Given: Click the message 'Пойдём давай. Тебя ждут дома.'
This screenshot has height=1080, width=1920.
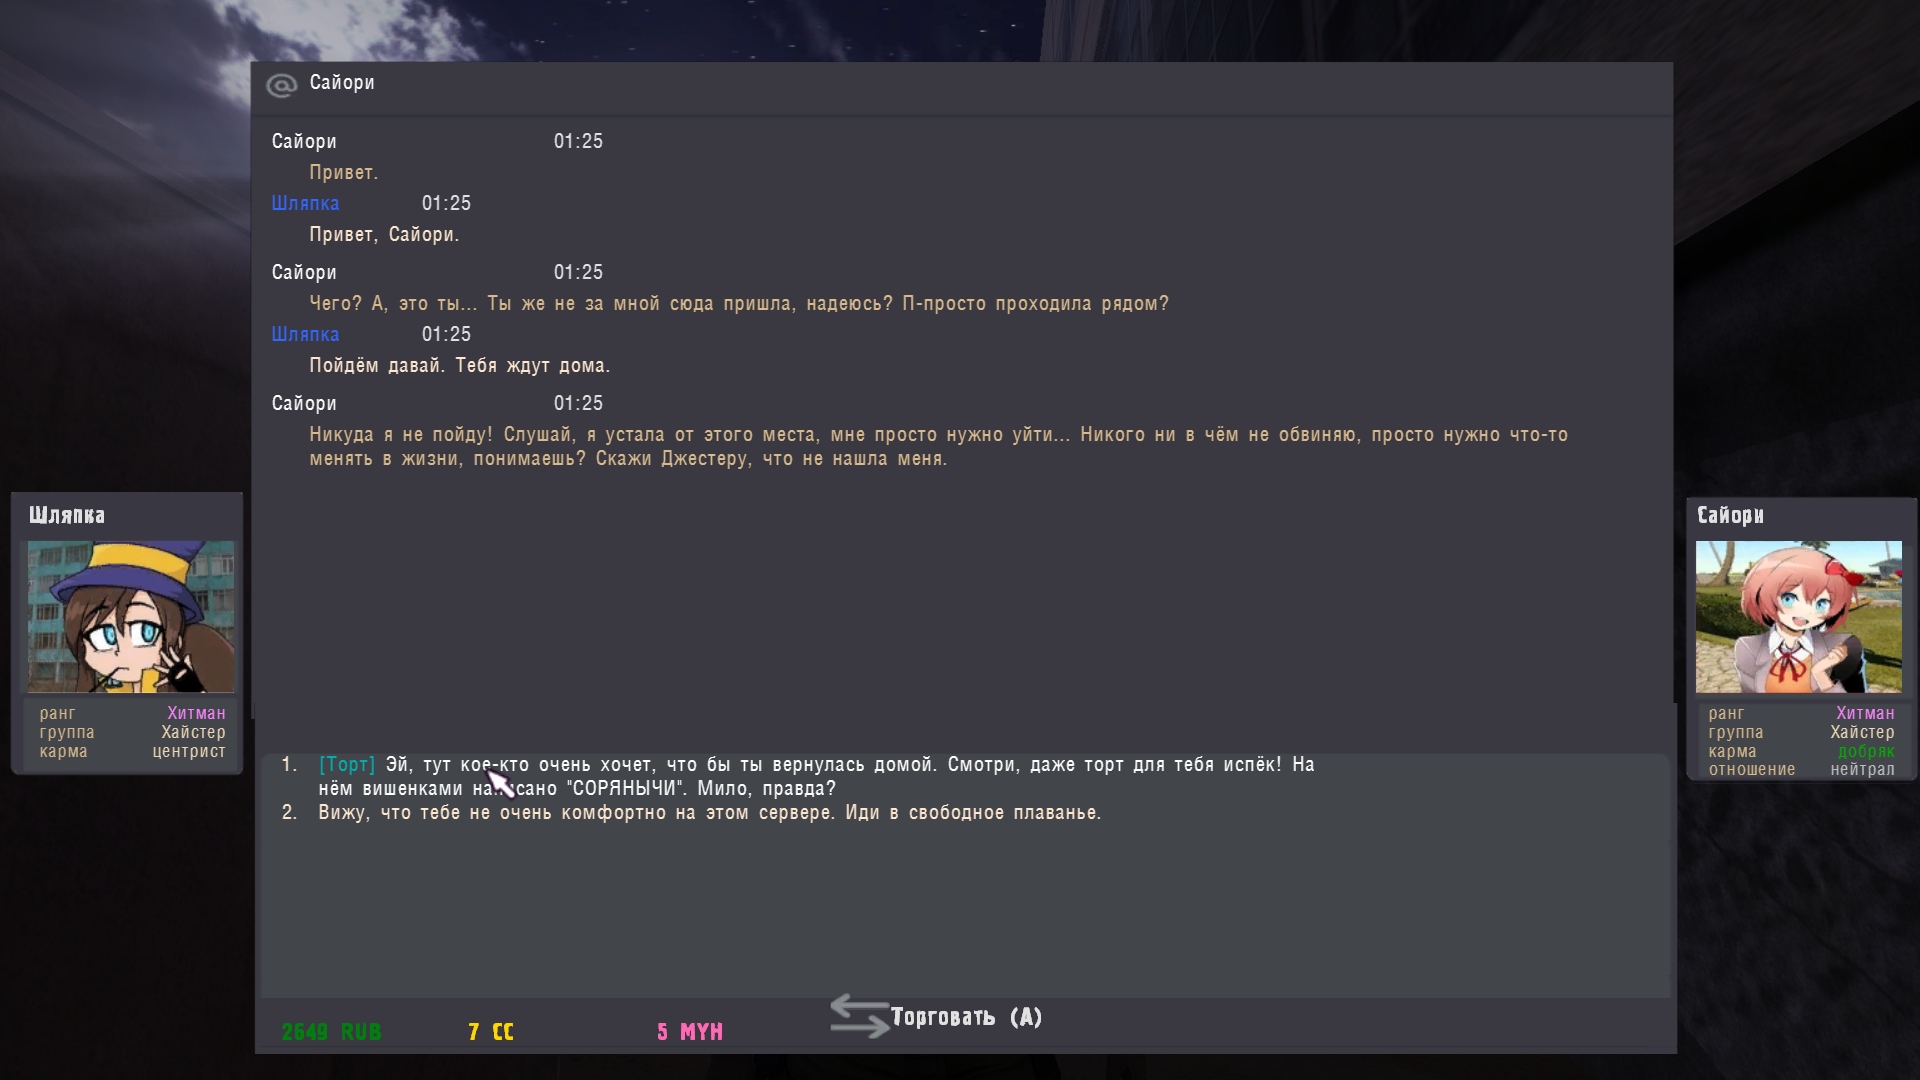Looking at the screenshot, I should coord(459,366).
